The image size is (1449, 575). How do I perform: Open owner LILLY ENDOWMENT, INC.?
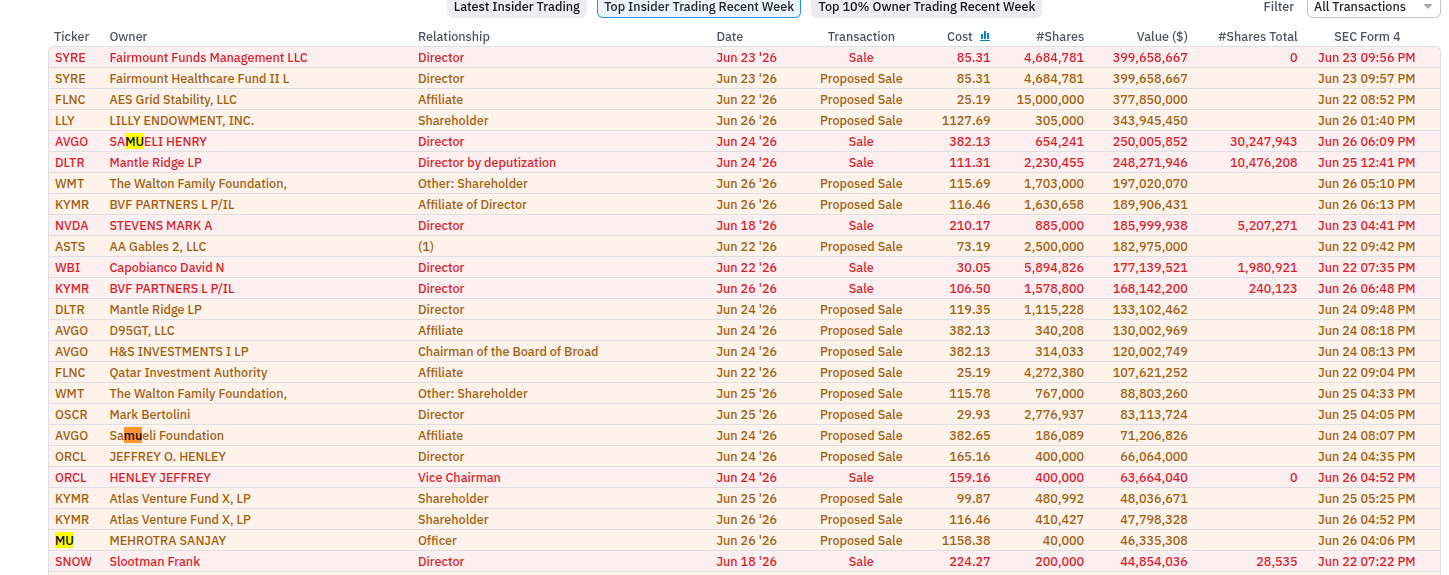pos(181,120)
